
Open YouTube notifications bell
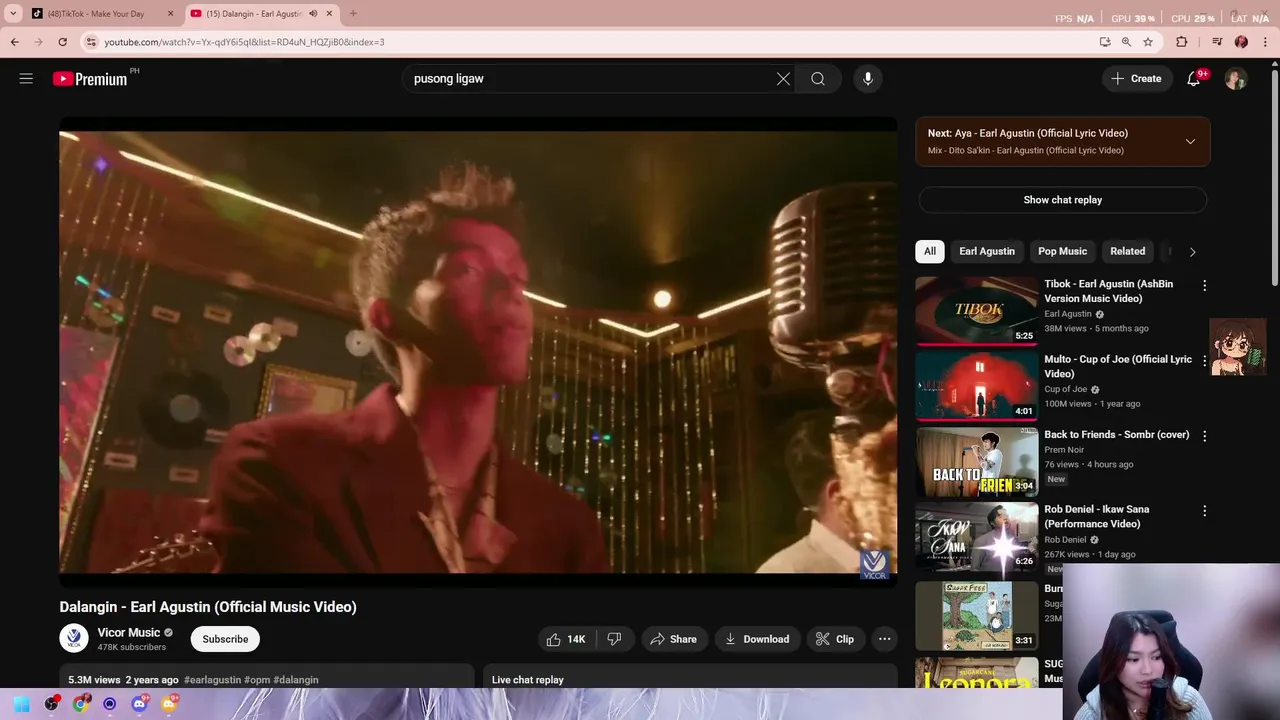pyautogui.click(x=1193, y=79)
